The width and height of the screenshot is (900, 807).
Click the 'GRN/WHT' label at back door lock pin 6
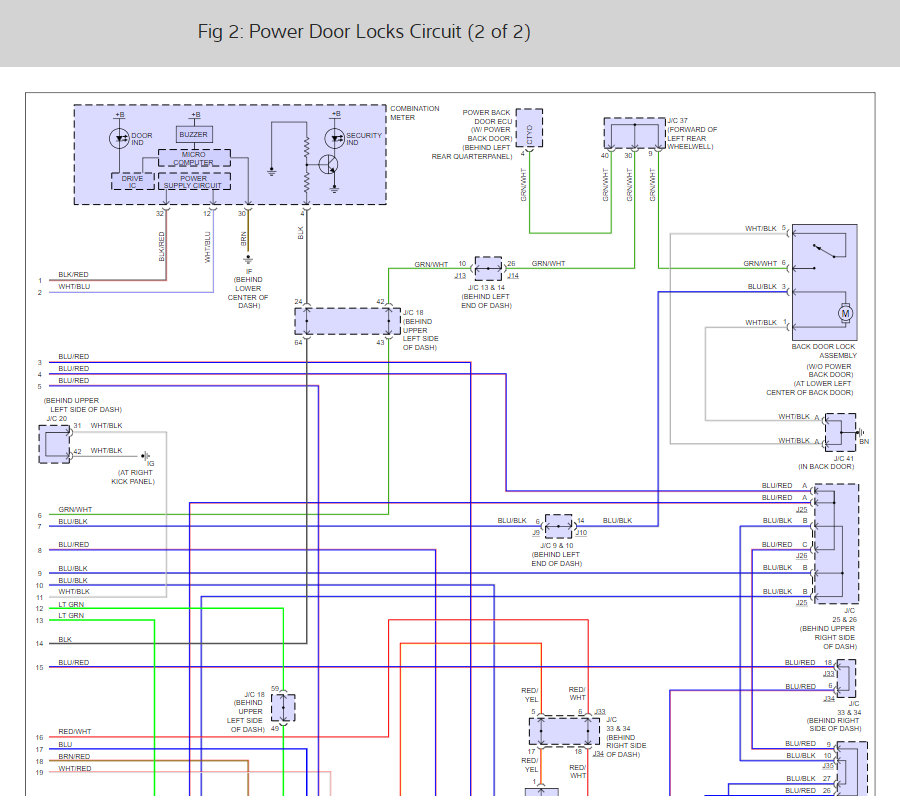tap(760, 263)
